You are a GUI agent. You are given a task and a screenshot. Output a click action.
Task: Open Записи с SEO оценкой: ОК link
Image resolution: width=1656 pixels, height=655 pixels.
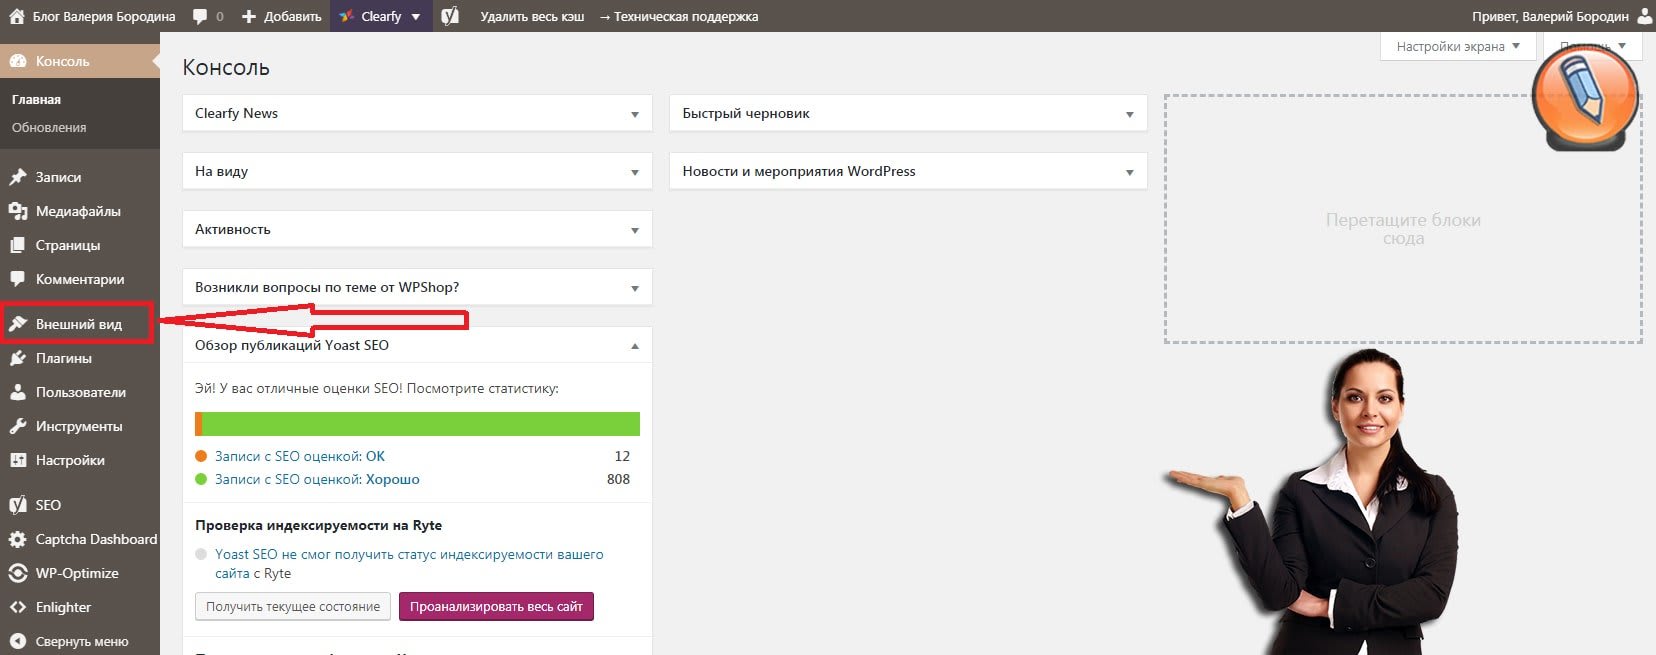pos(300,456)
